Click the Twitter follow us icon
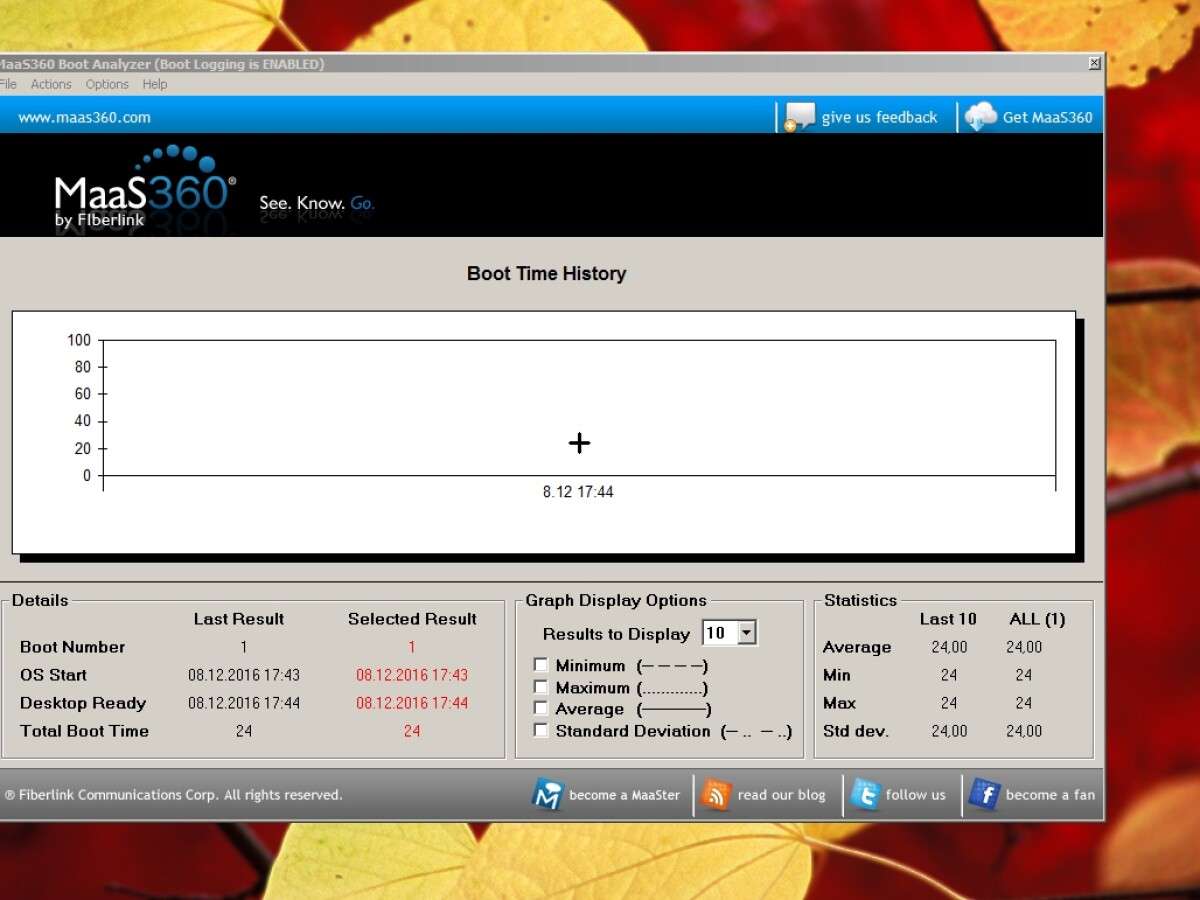The image size is (1200, 900). point(865,795)
